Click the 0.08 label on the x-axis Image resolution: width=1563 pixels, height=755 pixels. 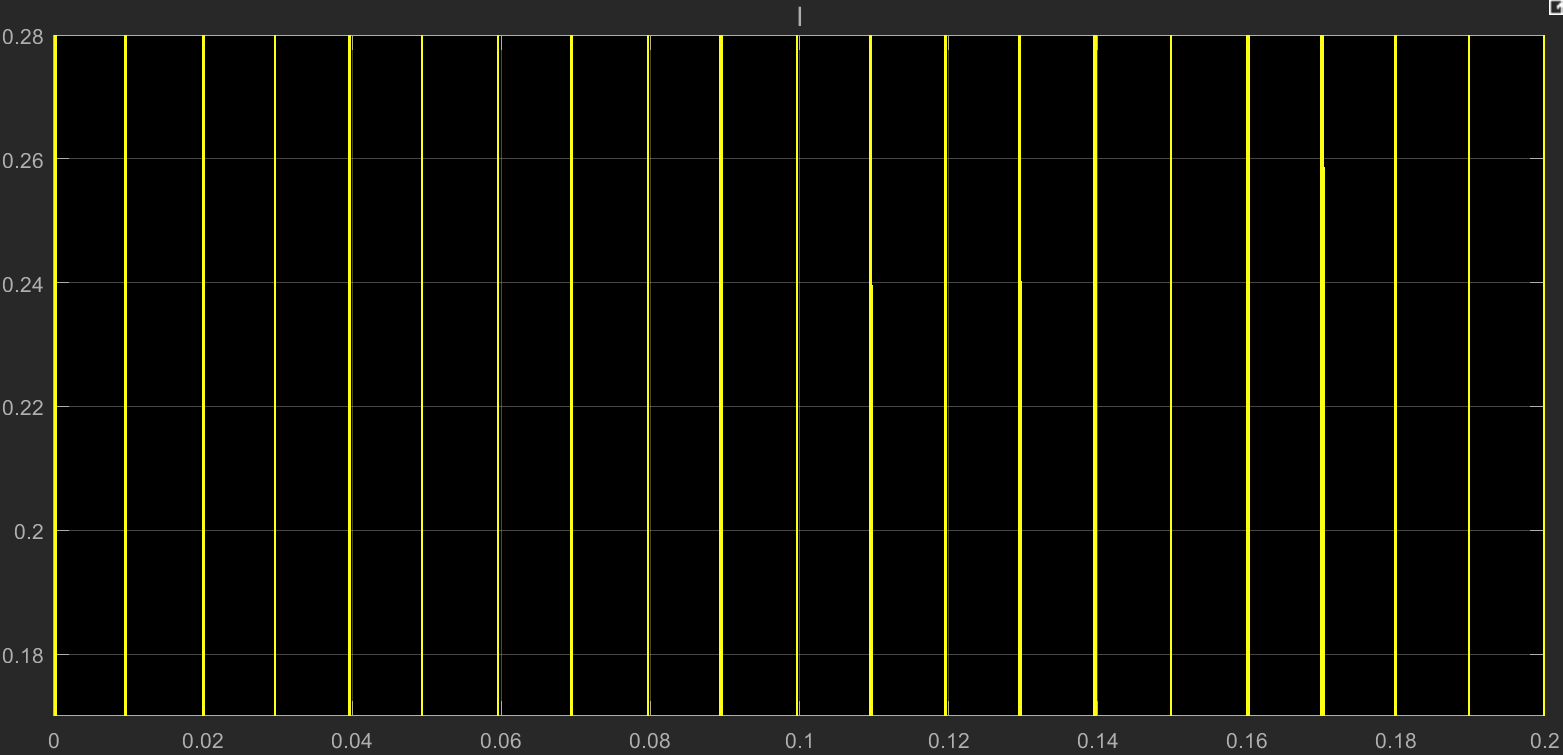[x=650, y=741]
